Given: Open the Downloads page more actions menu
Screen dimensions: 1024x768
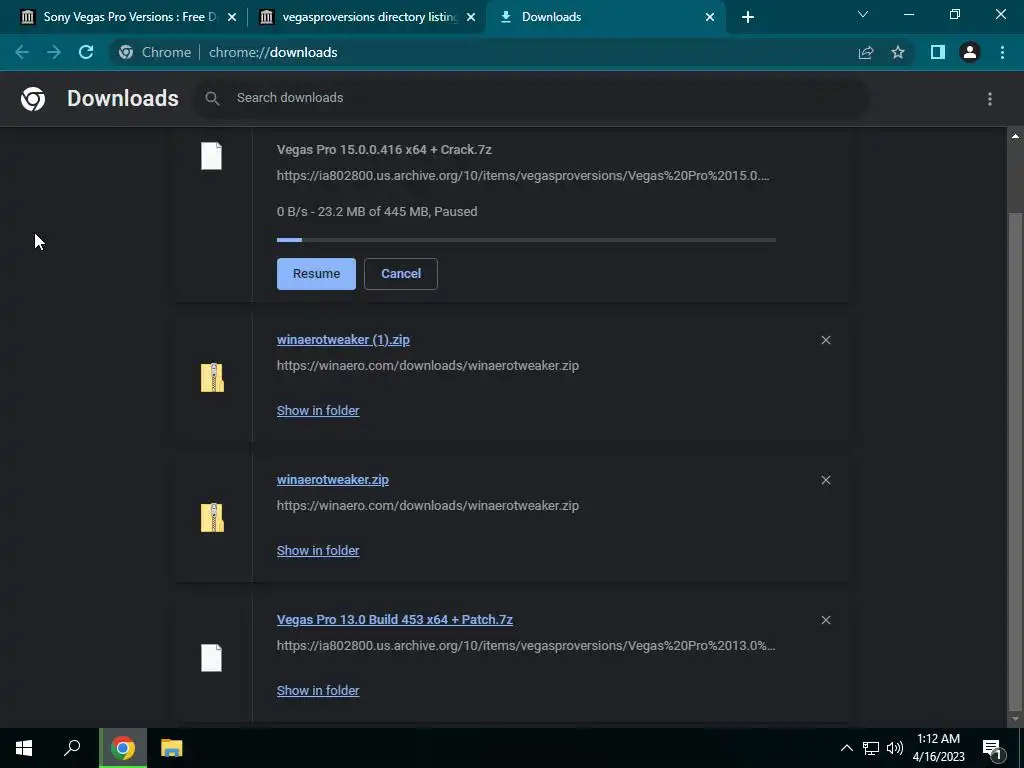Looking at the screenshot, I should point(990,99).
